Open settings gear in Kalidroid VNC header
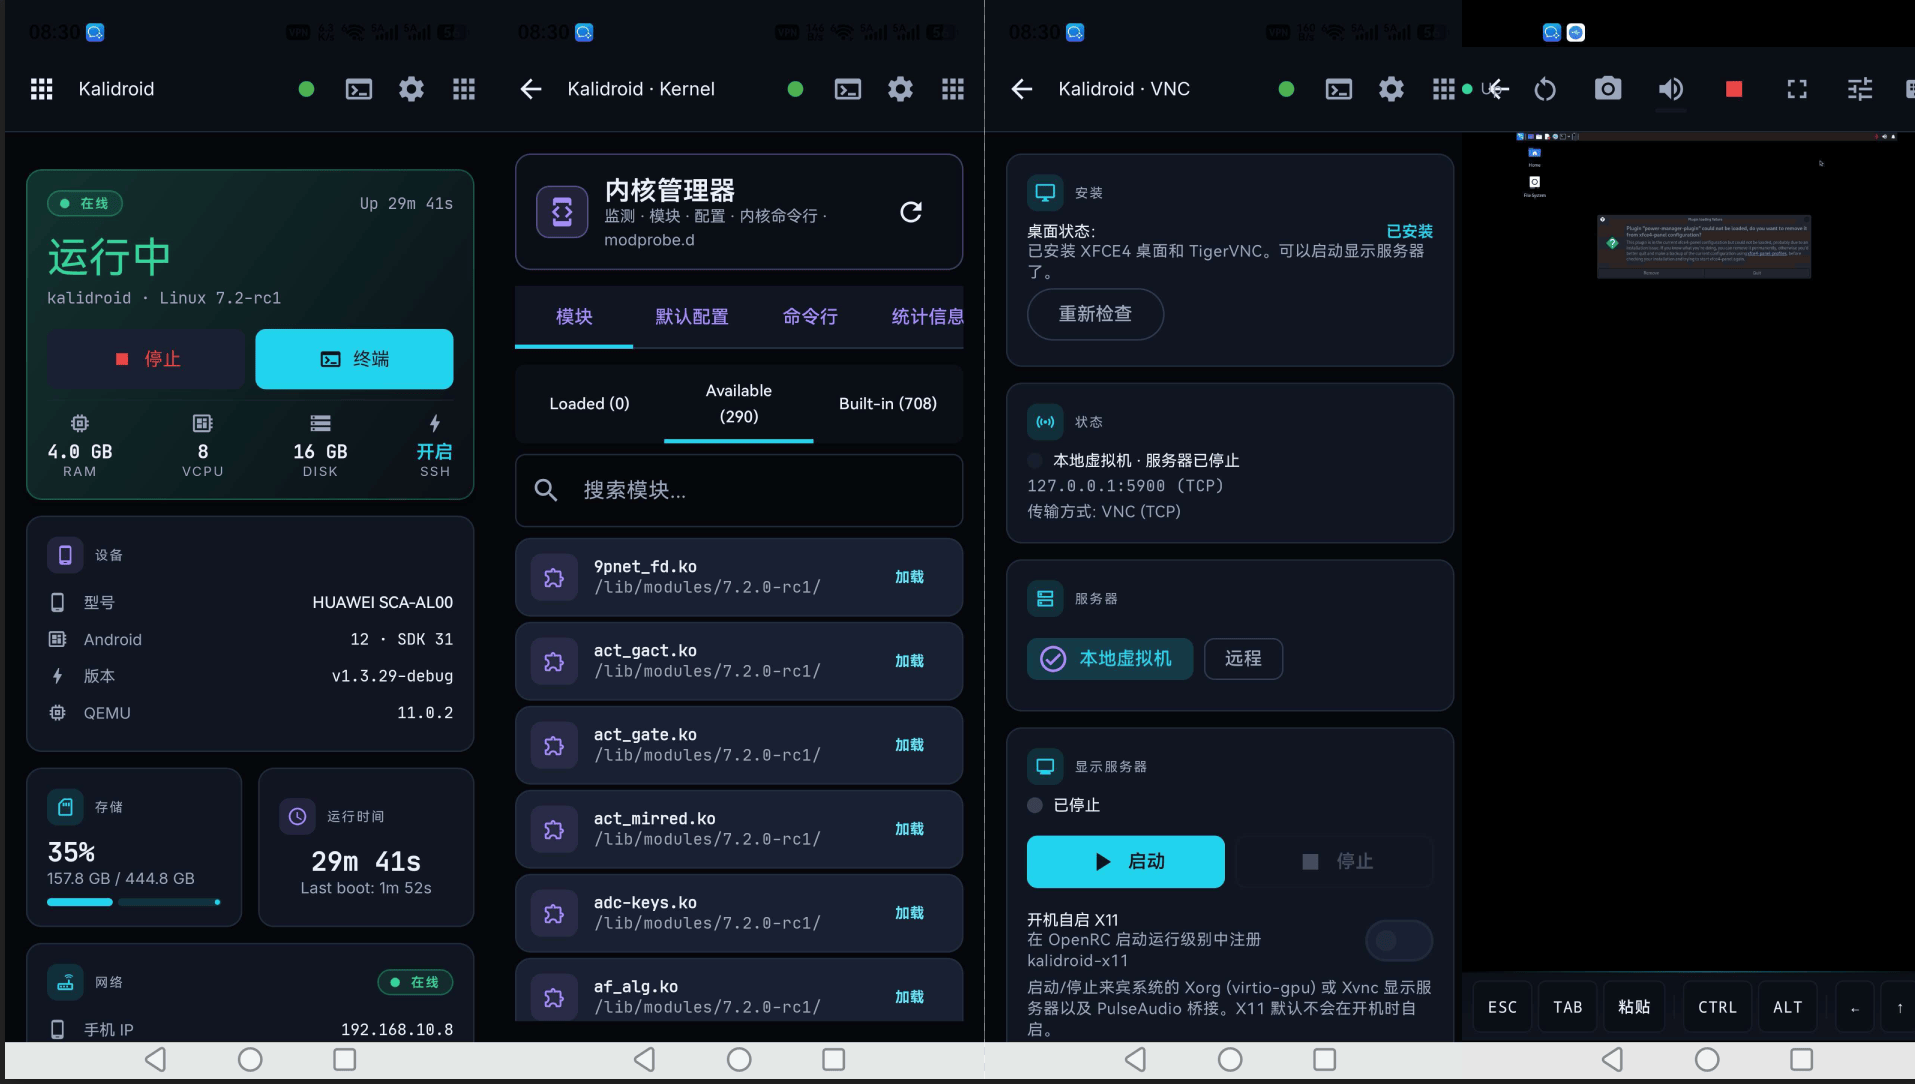Image resolution: width=1915 pixels, height=1084 pixels. [1391, 89]
